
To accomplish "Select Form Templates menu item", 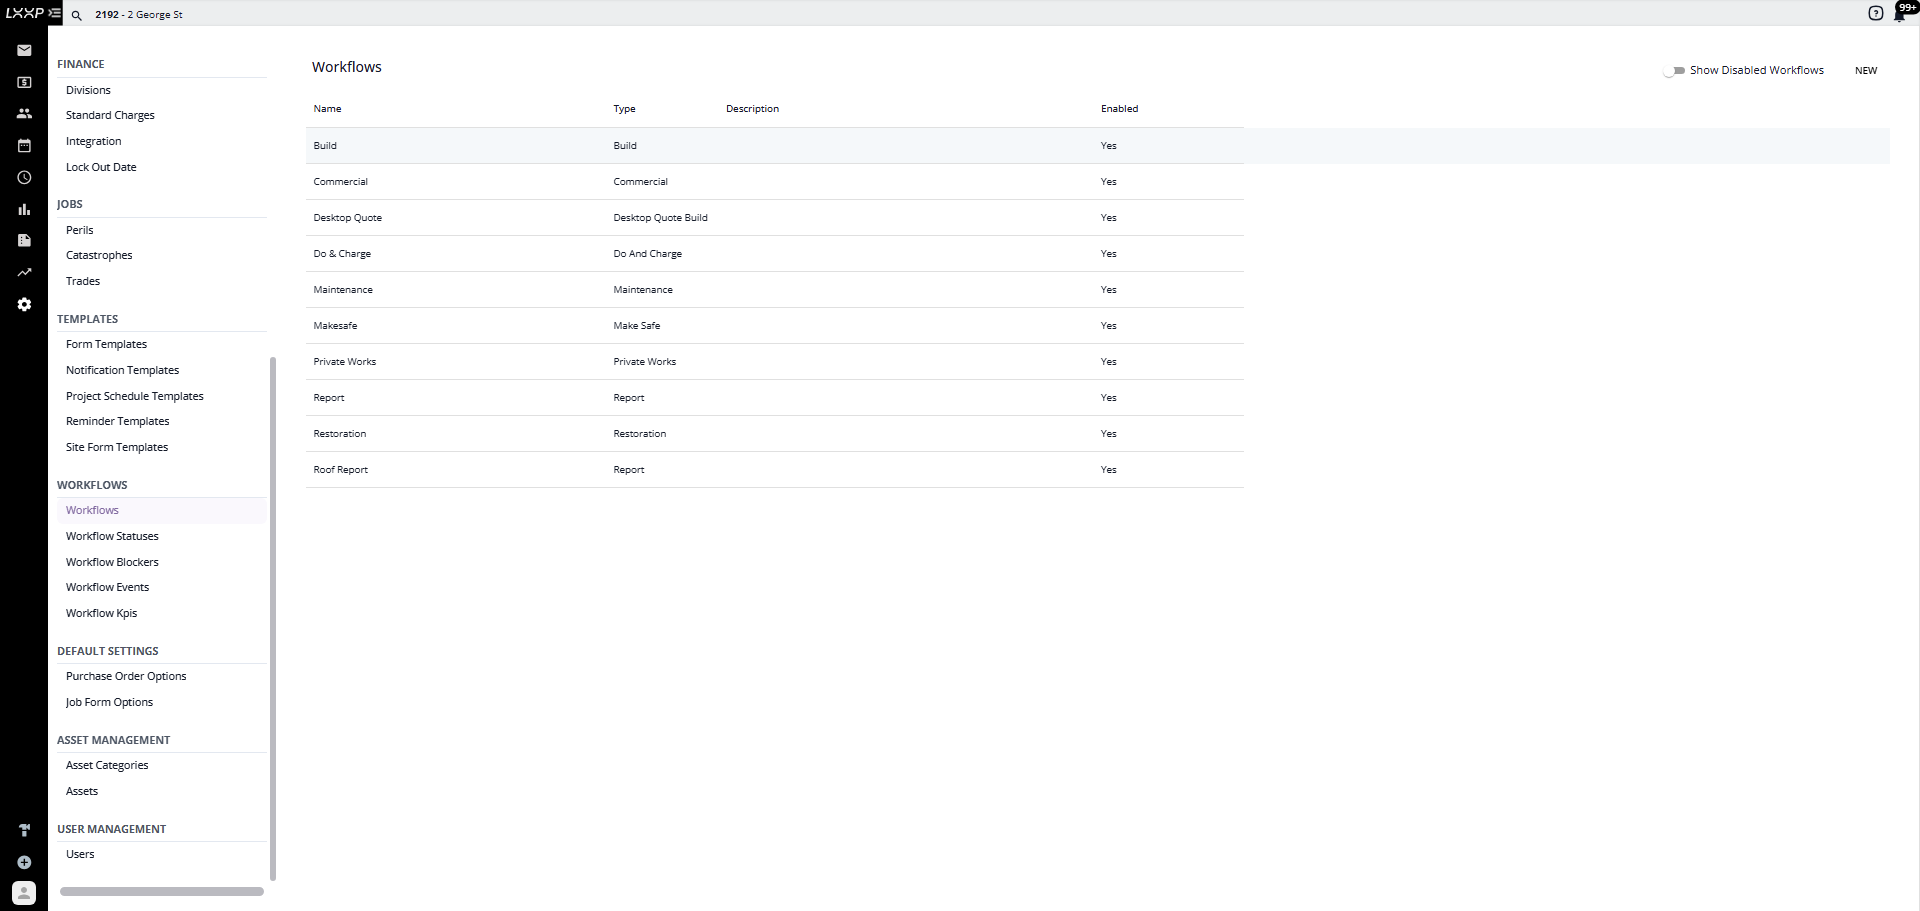I will (x=106, y=344).
